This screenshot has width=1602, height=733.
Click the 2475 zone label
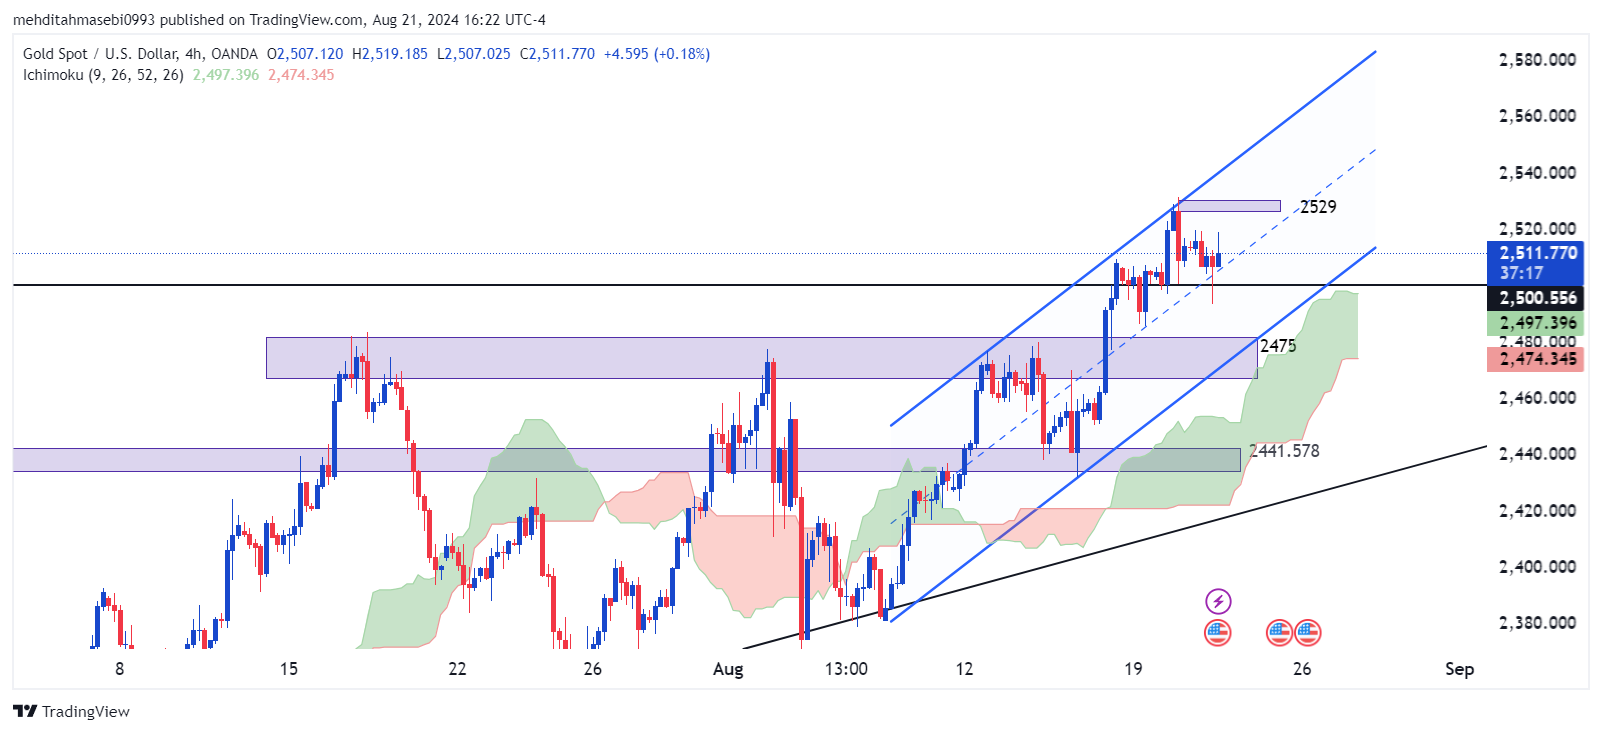click(x=1278, y=346)
